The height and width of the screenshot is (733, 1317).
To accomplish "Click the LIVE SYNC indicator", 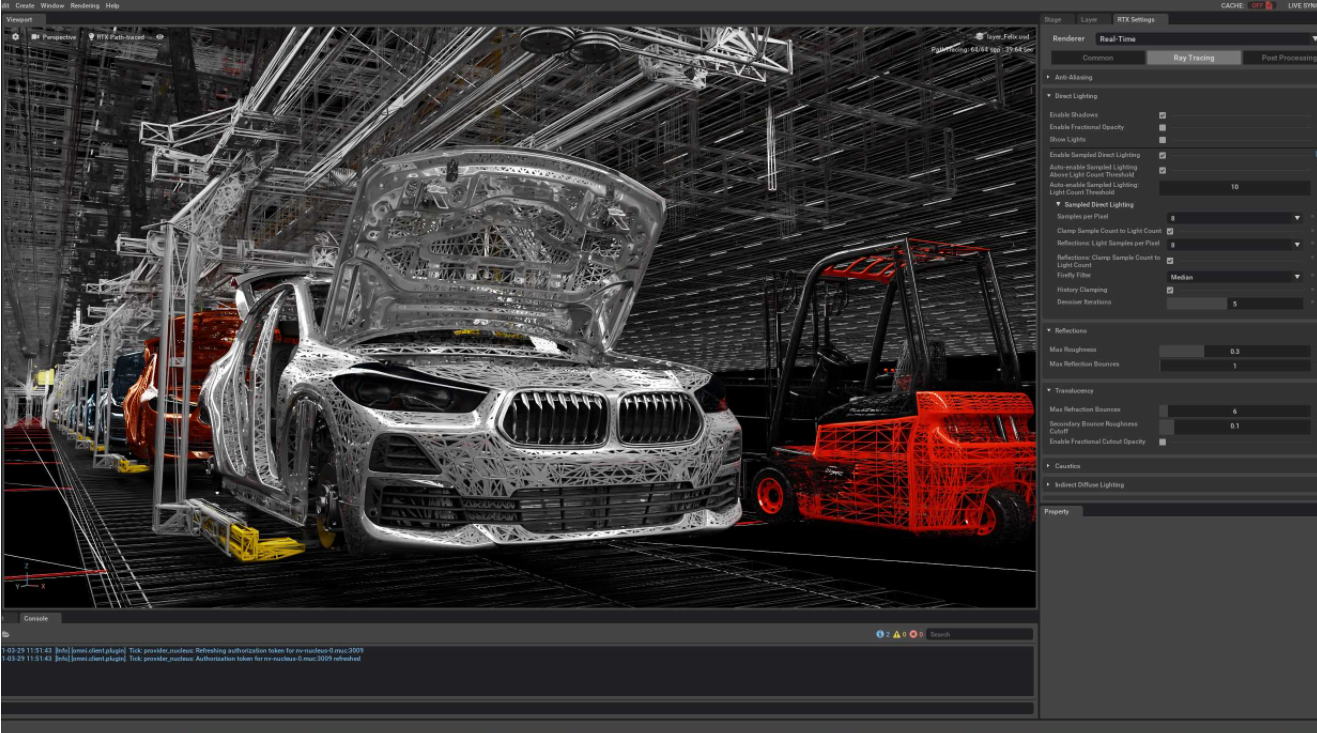I will tap(1301, 5).
